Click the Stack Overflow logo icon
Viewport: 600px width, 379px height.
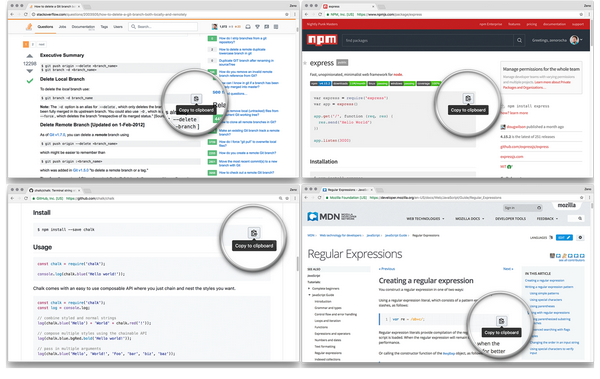point(29,26)
